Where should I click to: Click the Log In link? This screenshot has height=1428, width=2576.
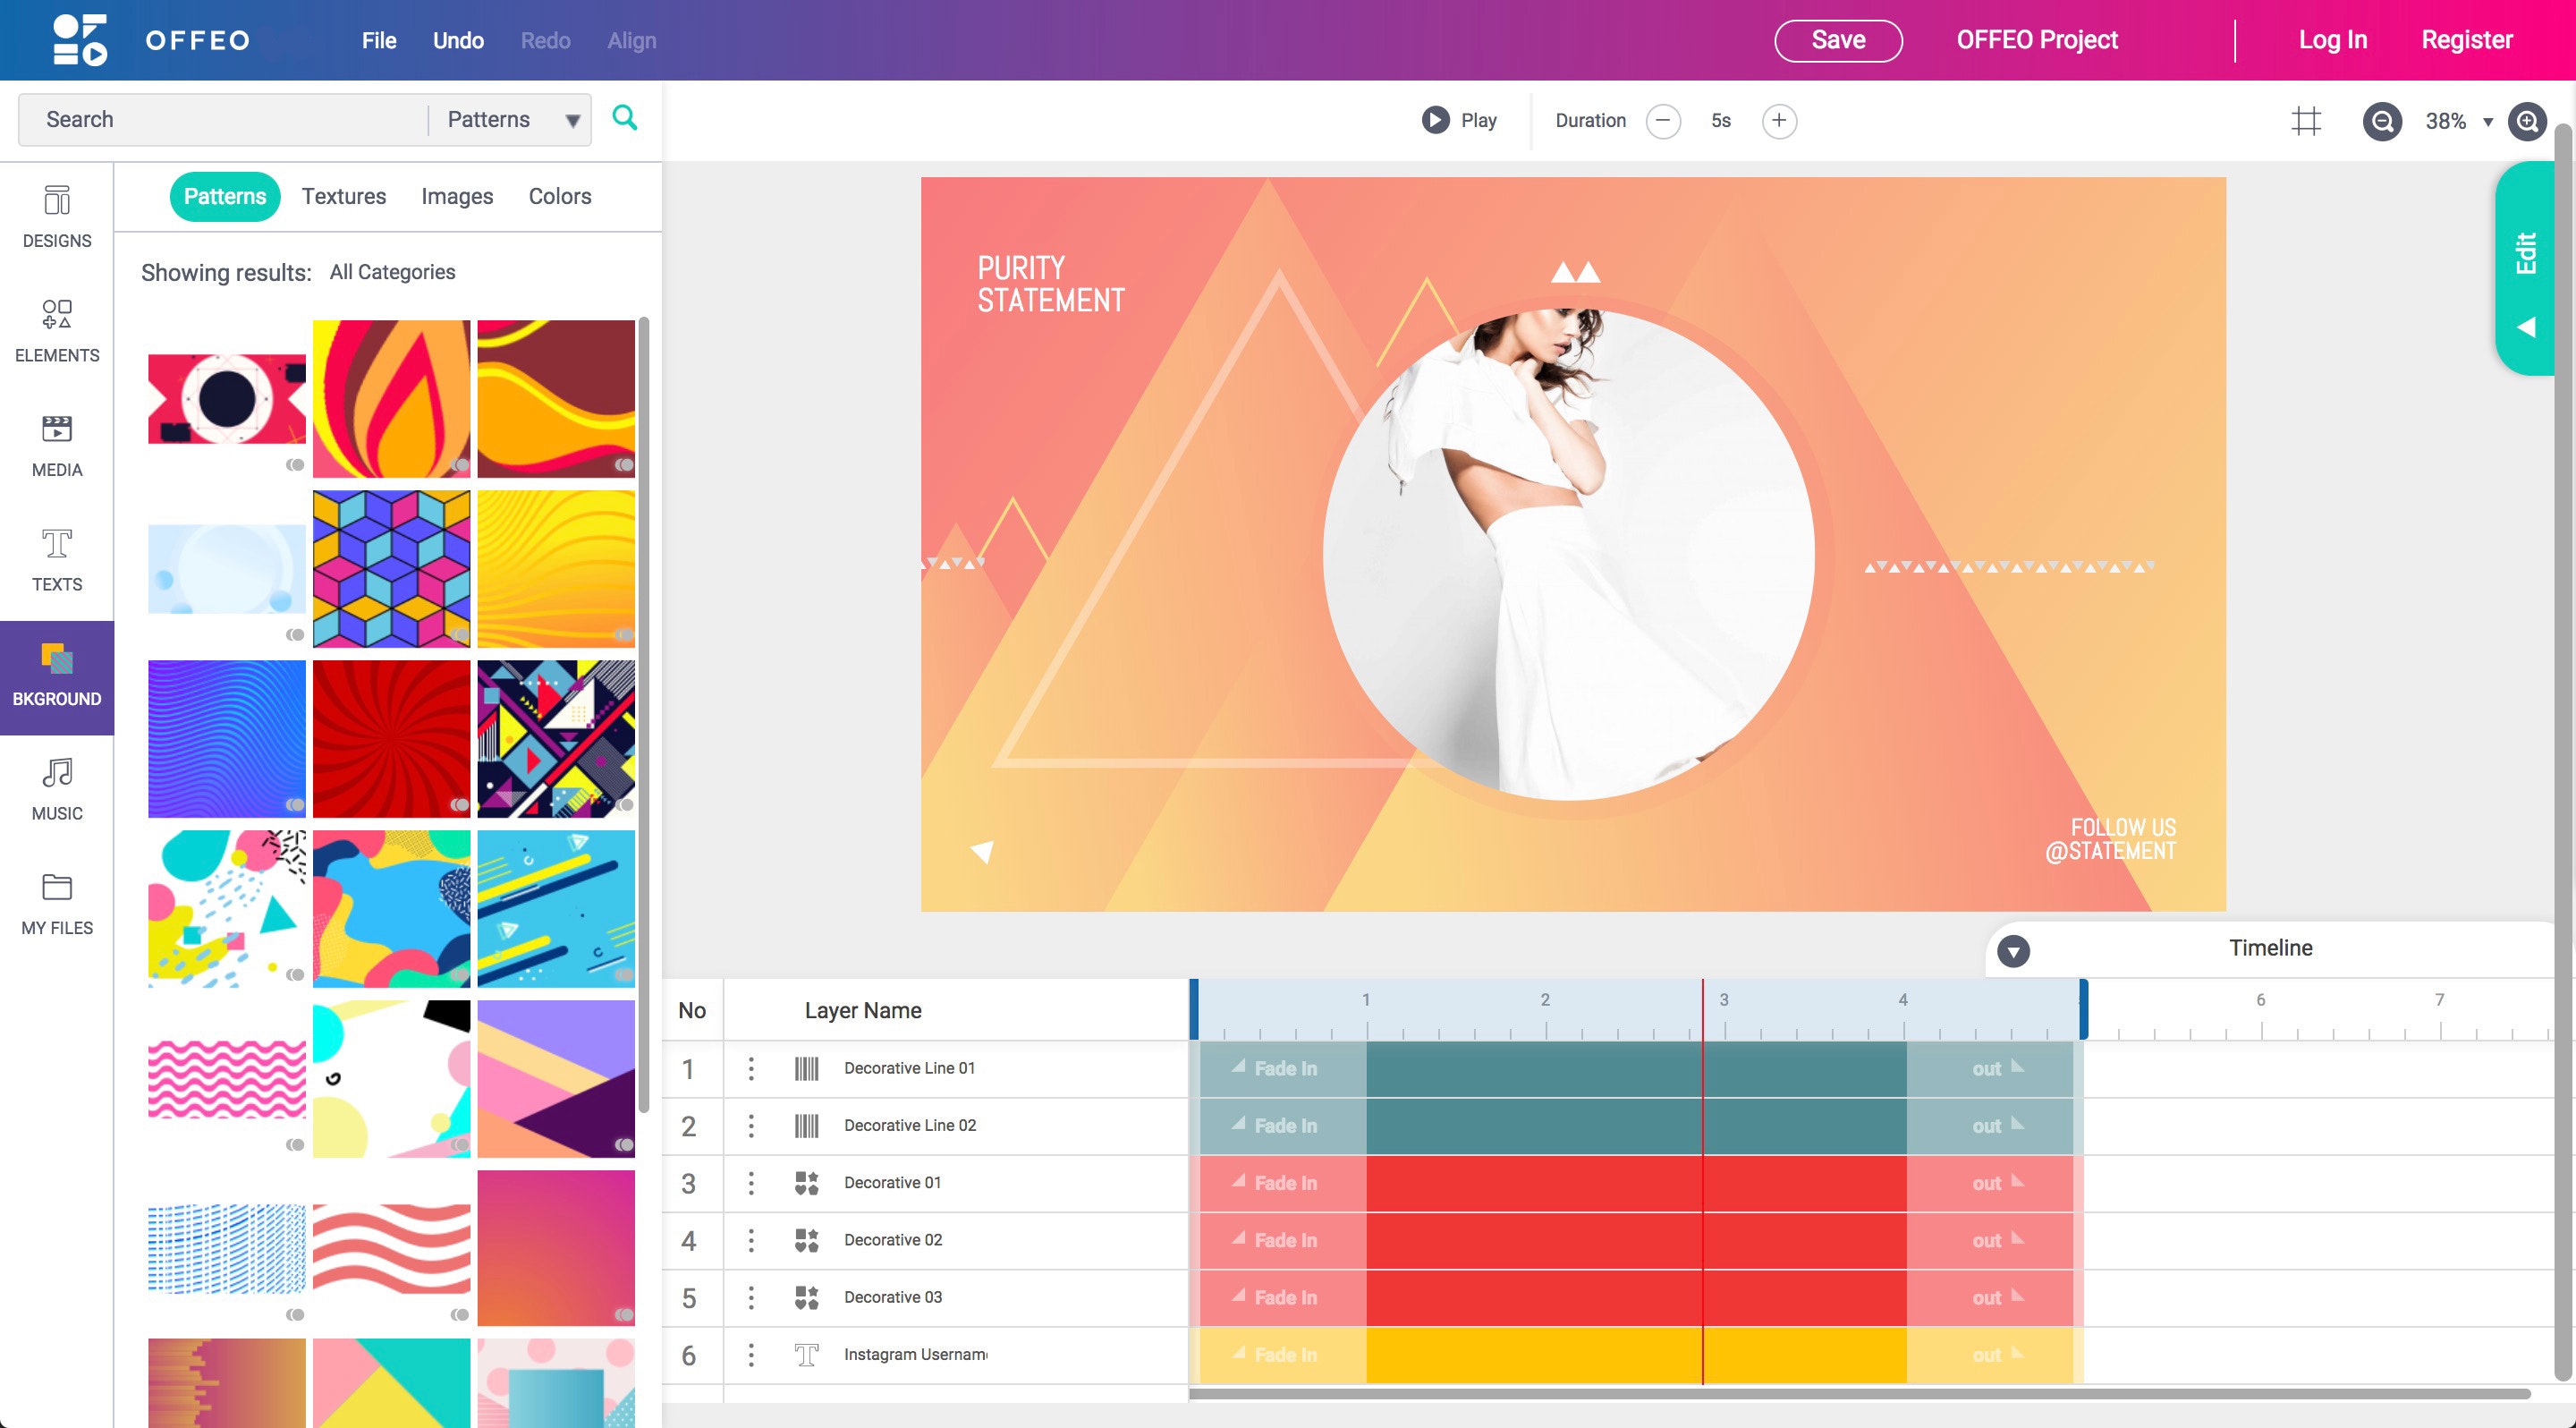click(x=2332, y=40)
